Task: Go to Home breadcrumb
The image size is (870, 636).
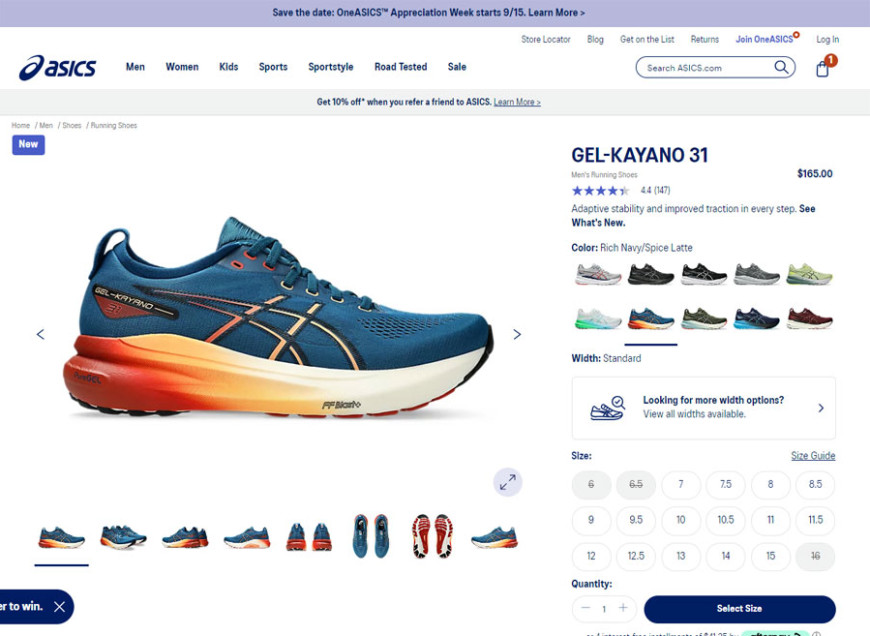Action: click(x=21, y=125)
